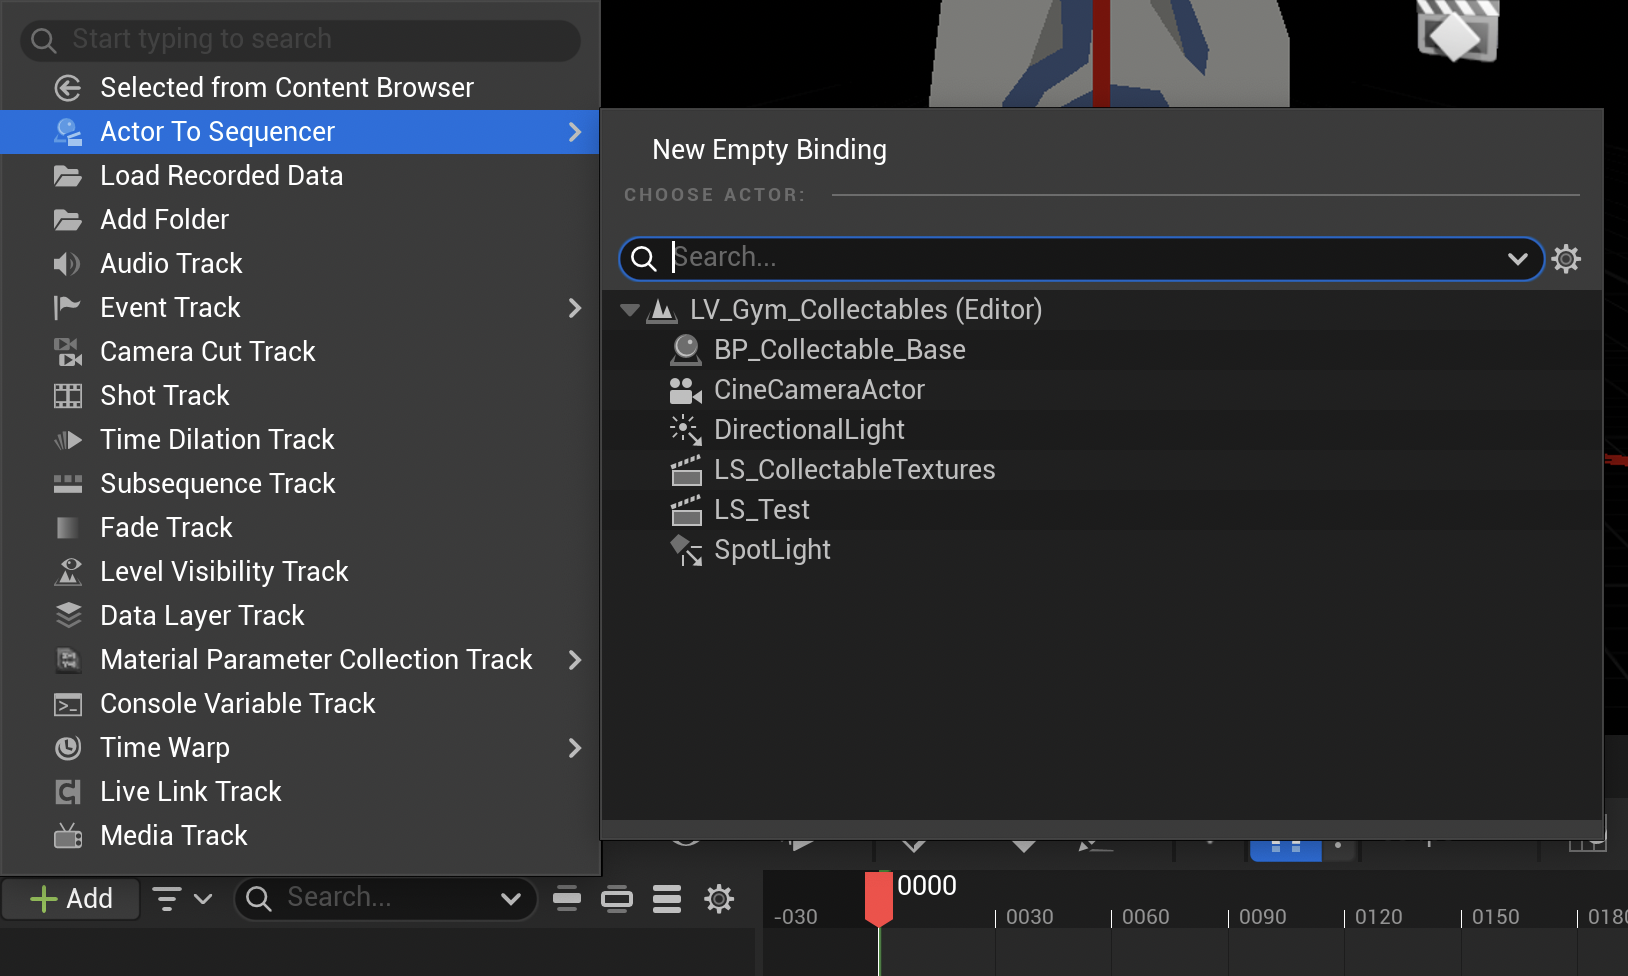The width and height of the screenshot is (1628, 976).
Task: Collapse the LV_Gym_Collectables tree
Action: tap(630, 310)
